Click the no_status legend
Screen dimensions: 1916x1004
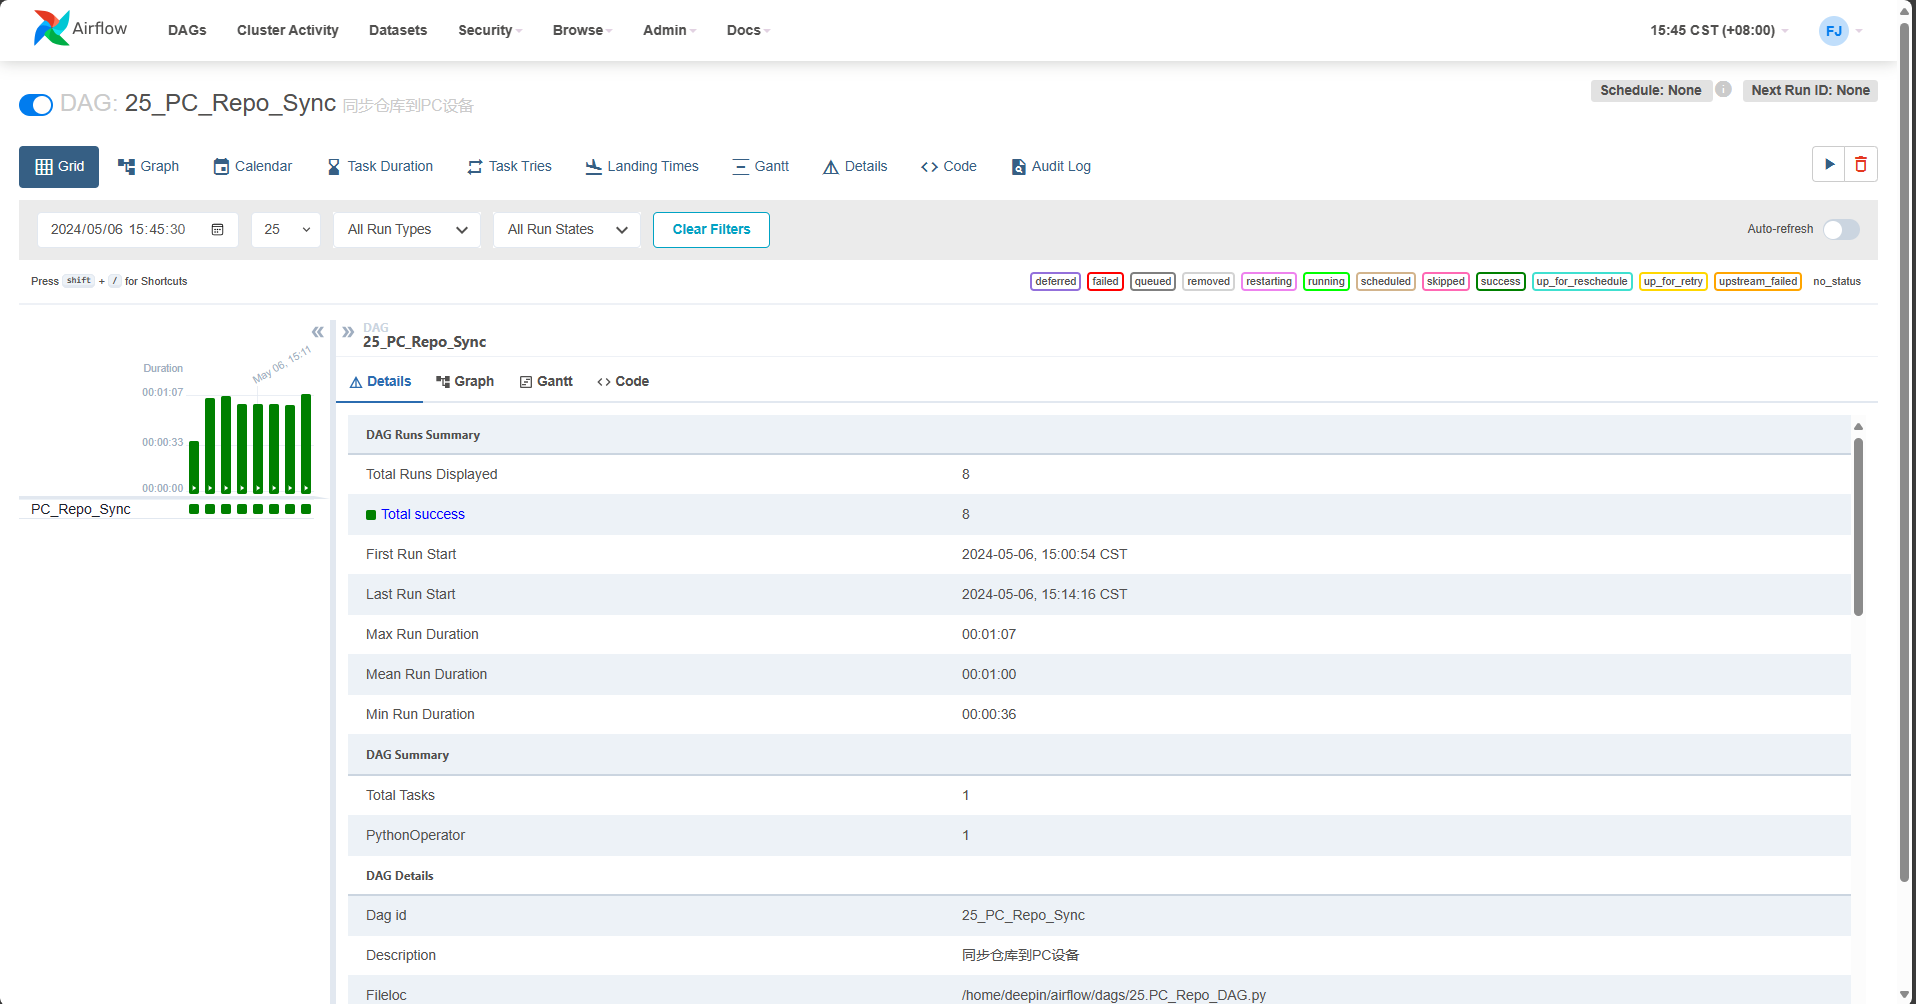click(x=1836, y=281)
